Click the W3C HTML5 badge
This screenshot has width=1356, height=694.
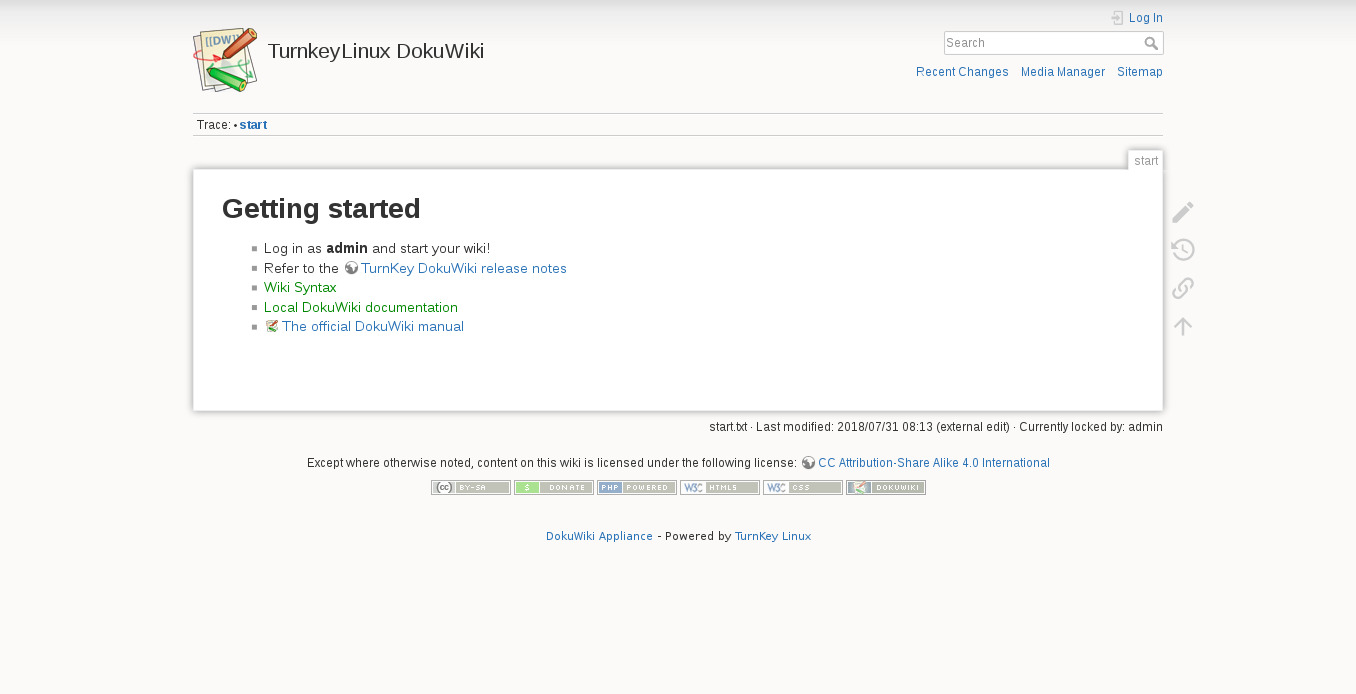[720, 488]
